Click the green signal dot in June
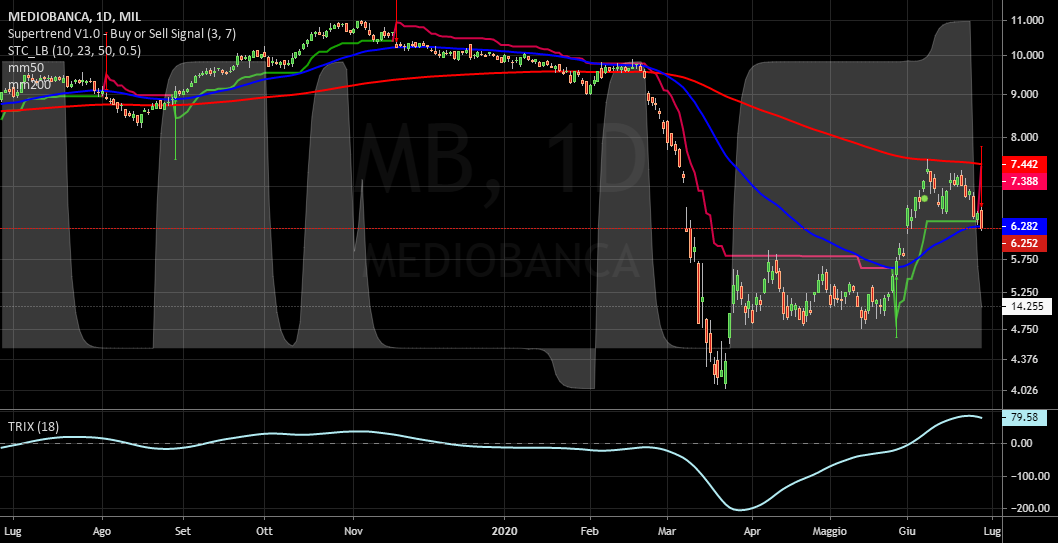Viewport: 1058px width, 543px height. (924, 198)
